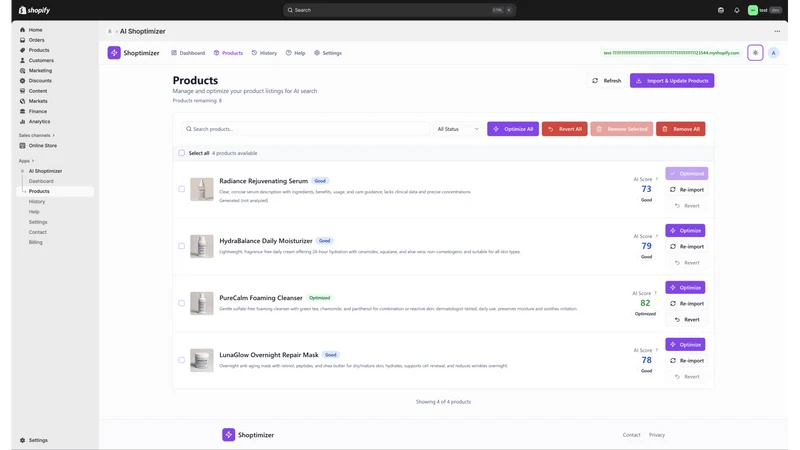Select the PureCalm Foaming Cleanser checkbox
The height and width of the screenshot is (450, 800).
pos(182,303)
